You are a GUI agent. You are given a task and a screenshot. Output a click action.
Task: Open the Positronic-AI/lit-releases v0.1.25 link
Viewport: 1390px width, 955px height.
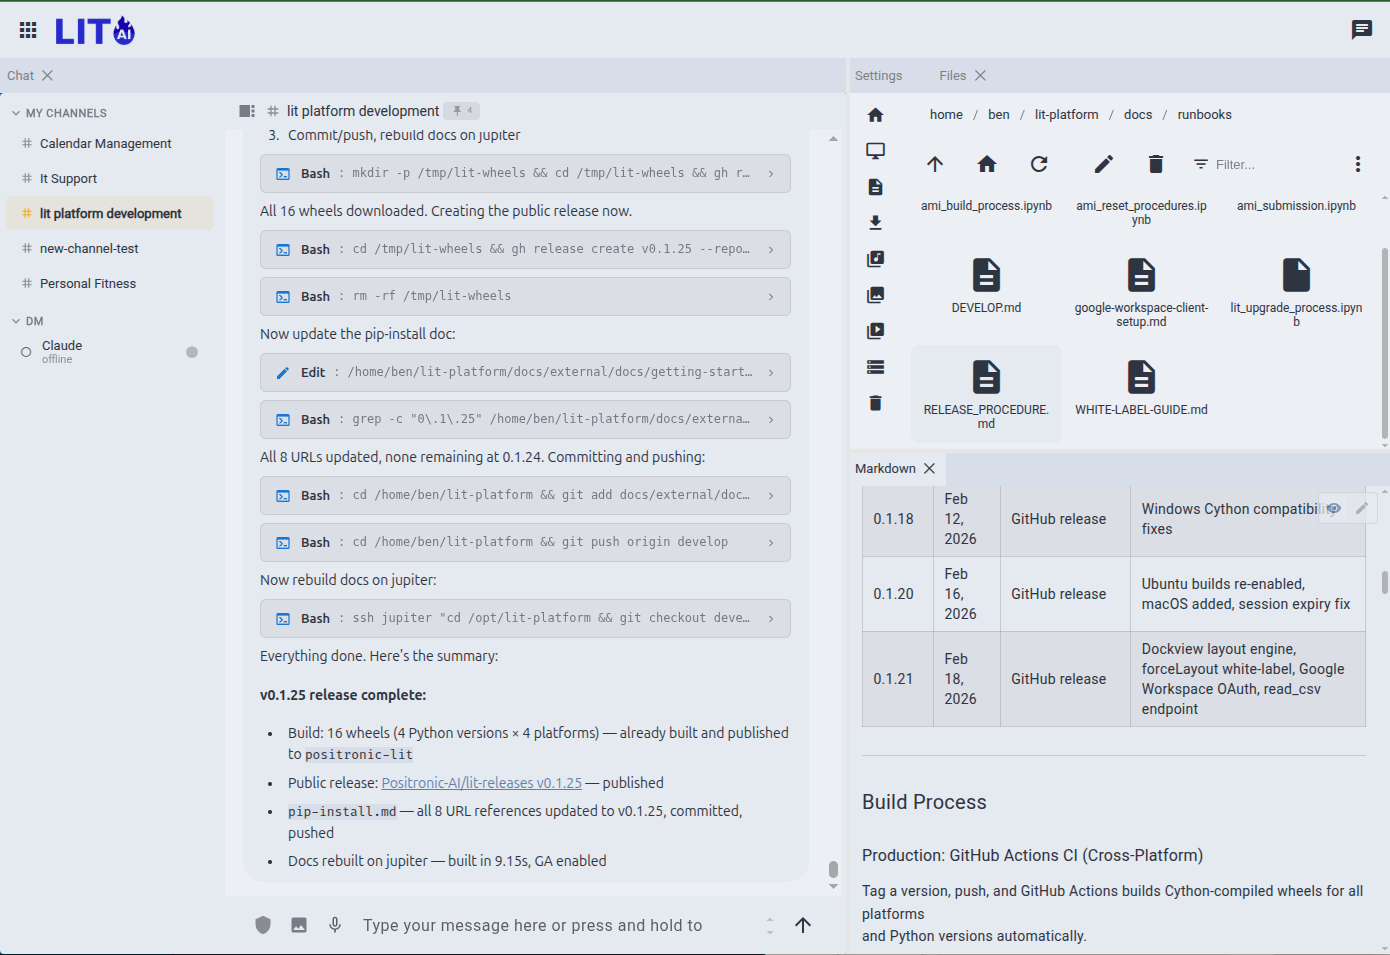(x=481, y=783)
